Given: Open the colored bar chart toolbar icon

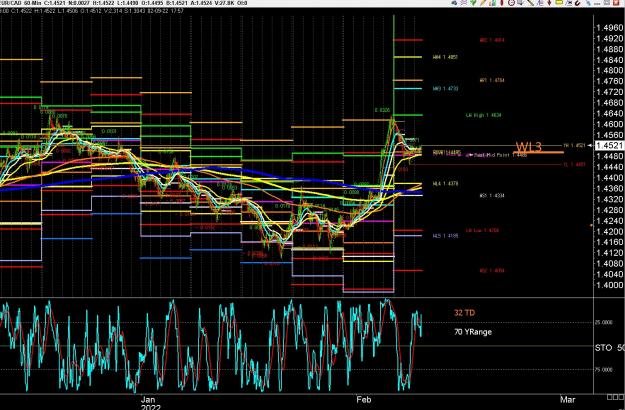Looking at the screenshot, I should pyautogui.click(x=493, y=2).
